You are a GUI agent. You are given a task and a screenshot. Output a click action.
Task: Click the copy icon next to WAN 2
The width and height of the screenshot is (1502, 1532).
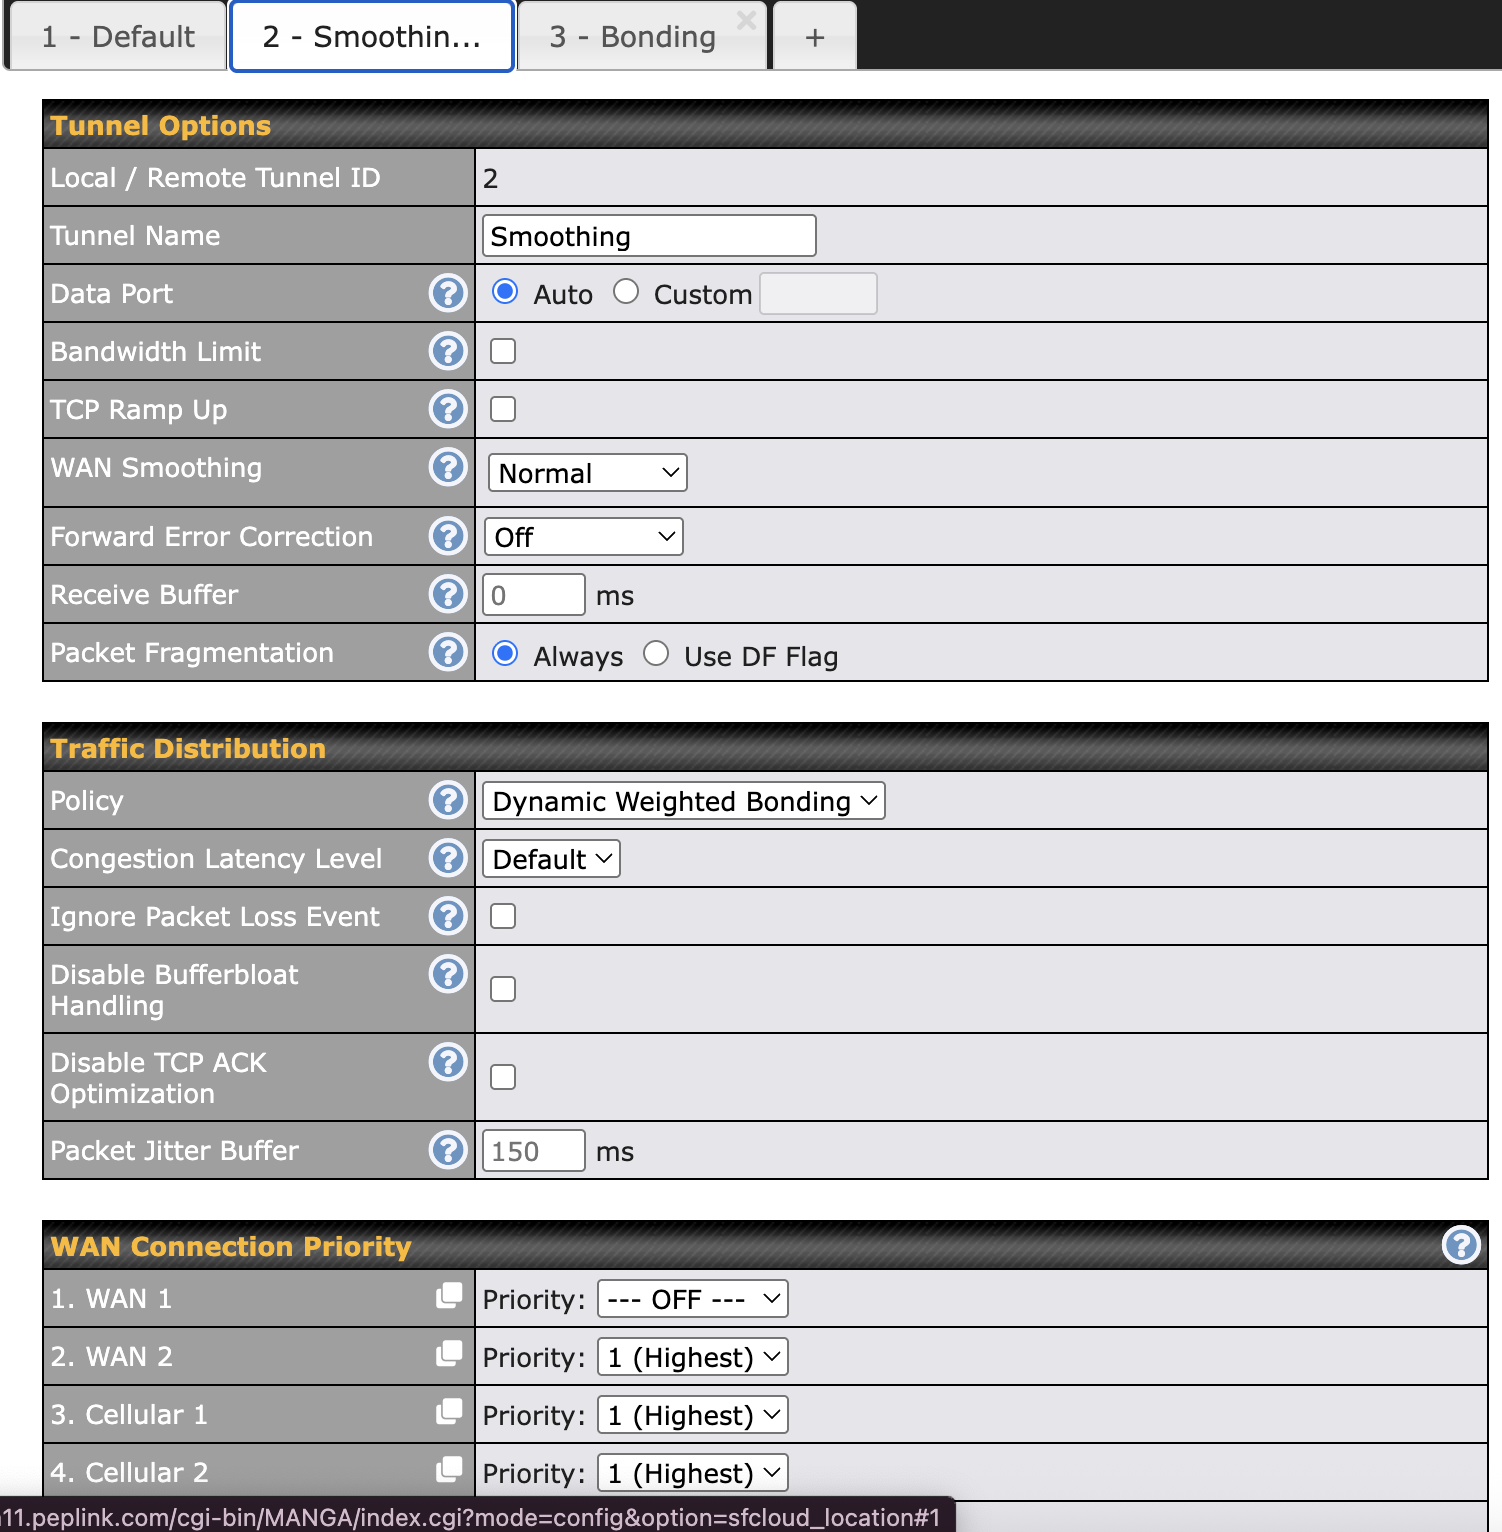tap(449, 1354)
